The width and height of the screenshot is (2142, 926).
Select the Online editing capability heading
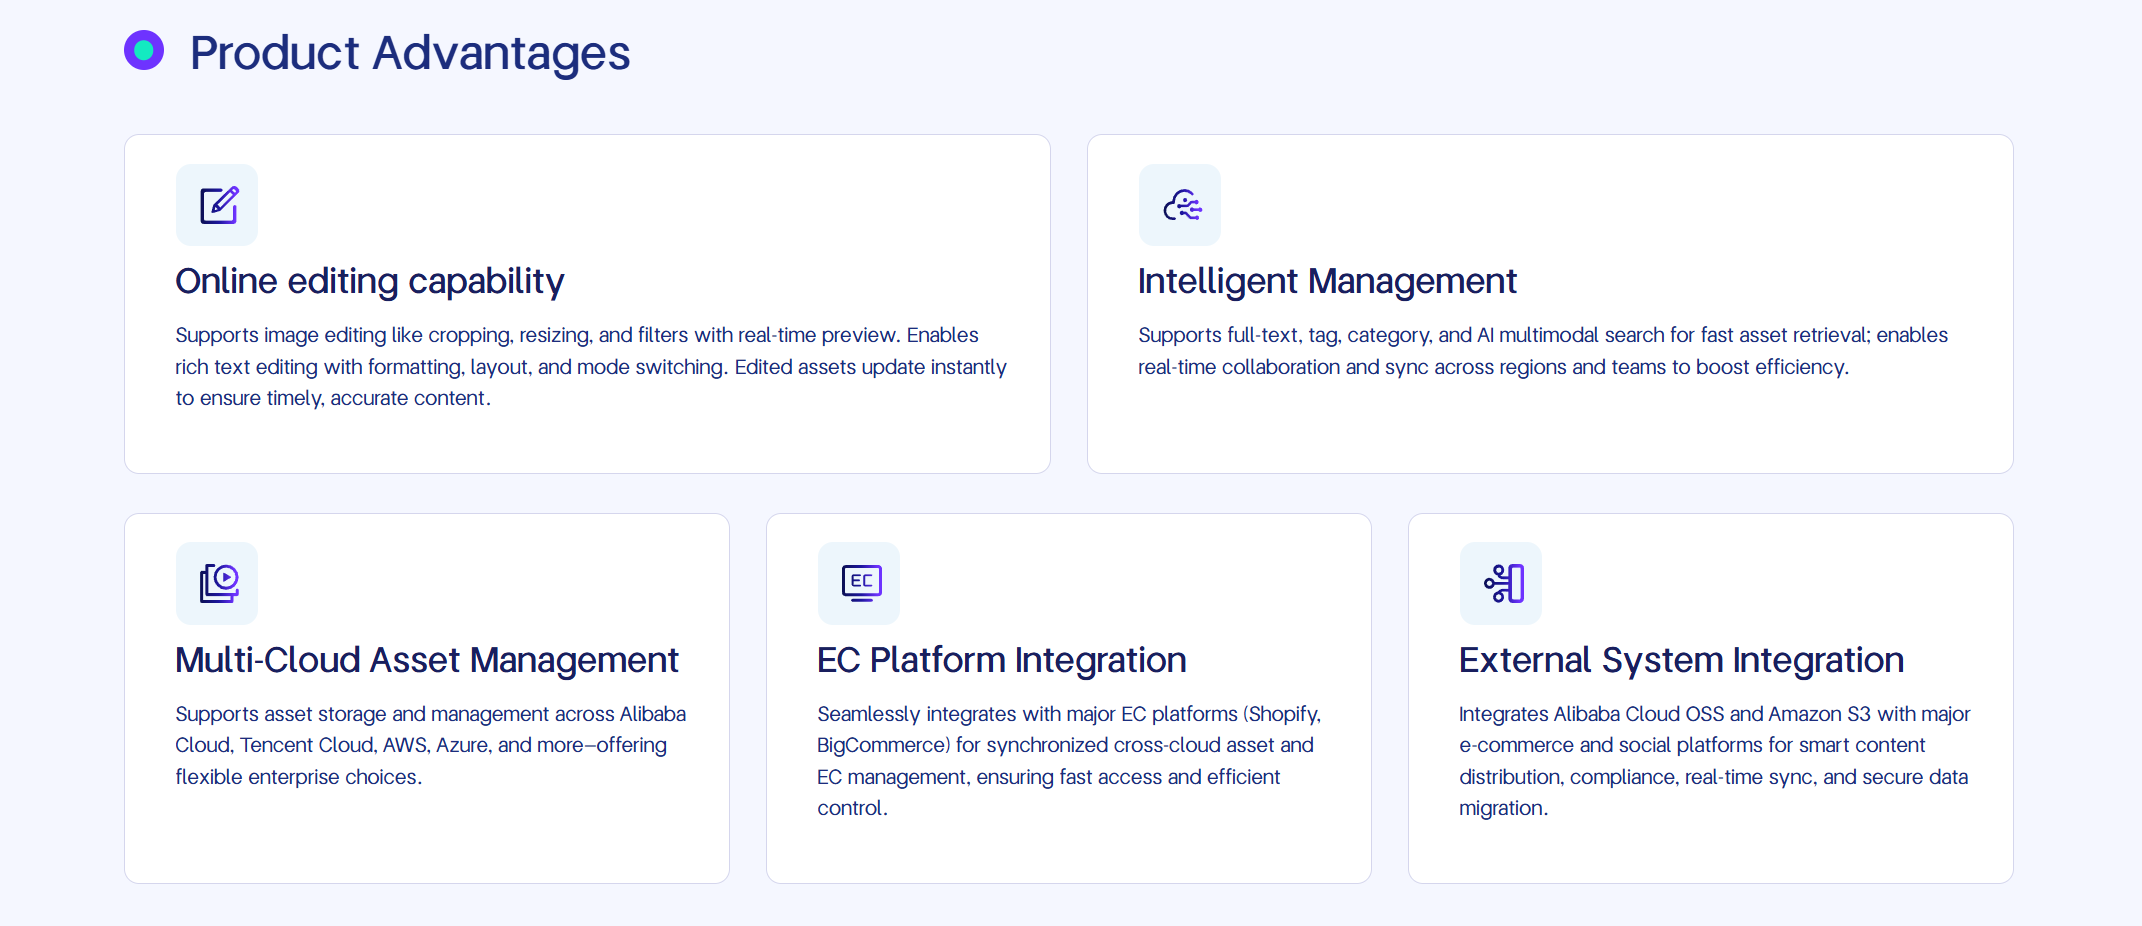click(x=369, y=281)
